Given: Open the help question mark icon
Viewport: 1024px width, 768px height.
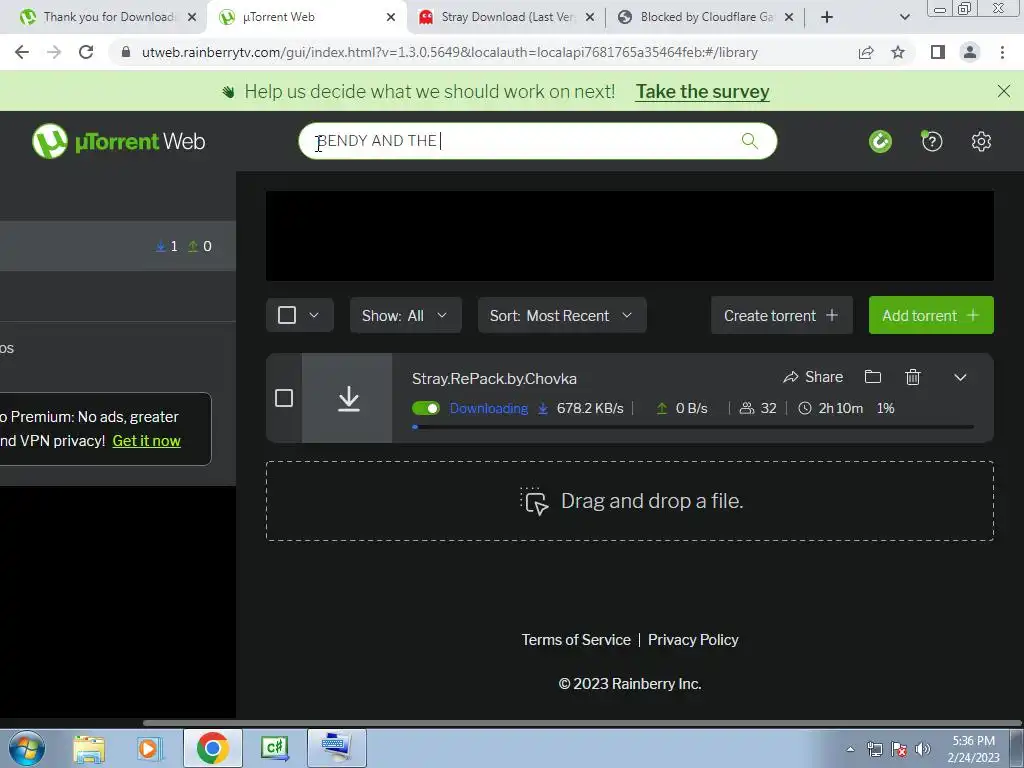Looking at the screenshot, I should click(x=932, y=141).
